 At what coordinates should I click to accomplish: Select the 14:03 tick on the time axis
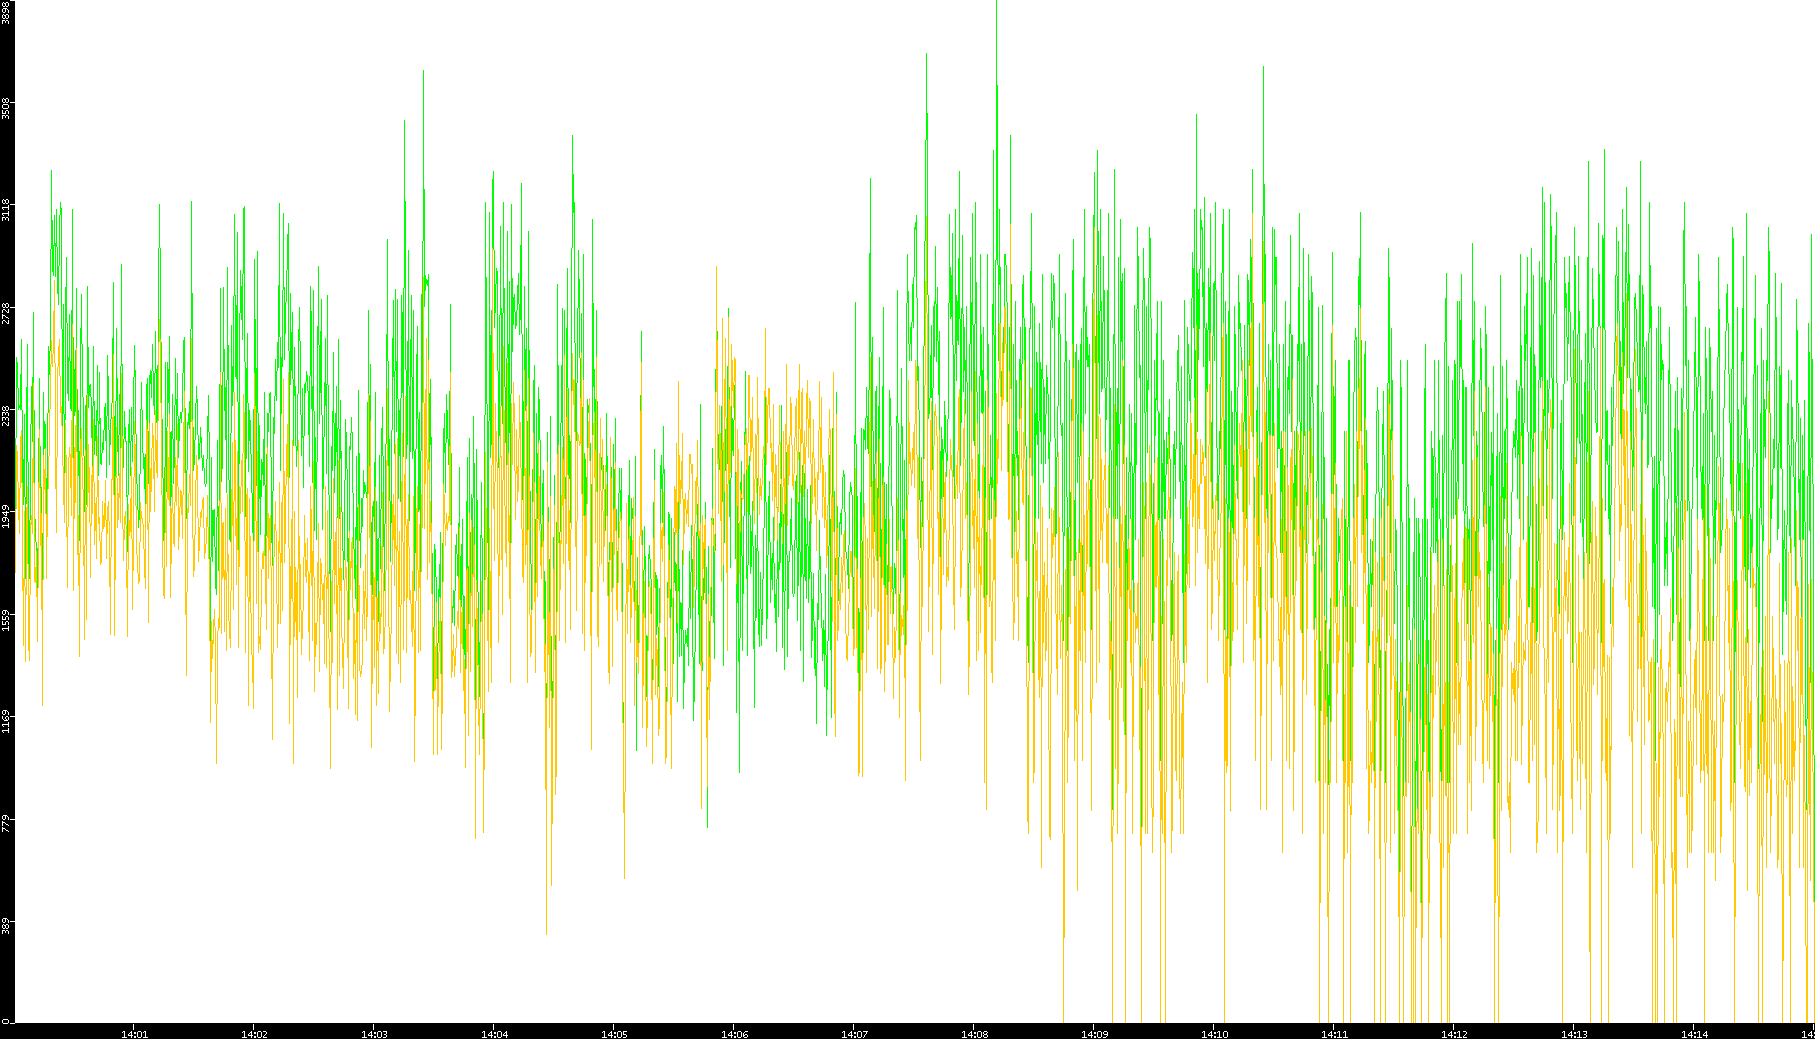(374, 1033)
